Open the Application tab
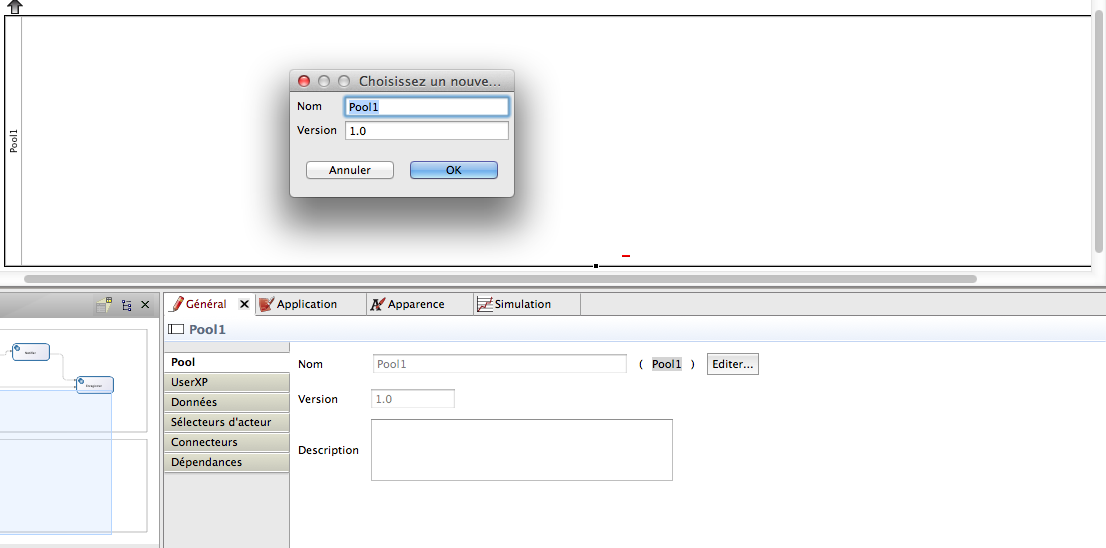The height and width of the screenshot is (548, 1106). coord(306,304)
